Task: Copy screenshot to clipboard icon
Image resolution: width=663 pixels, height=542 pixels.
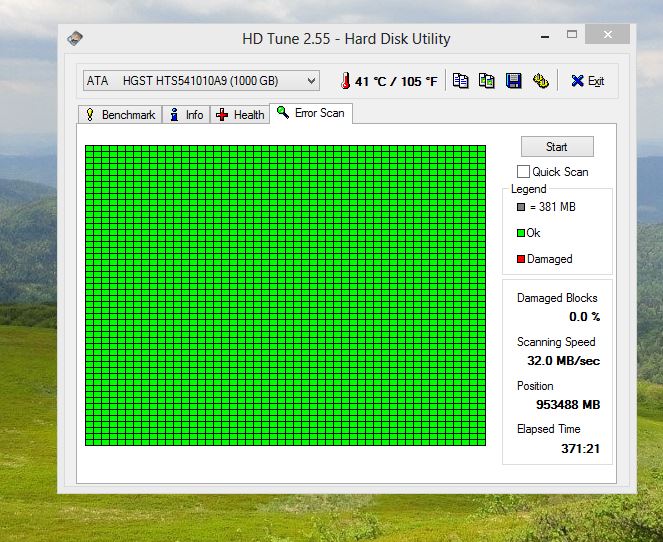Action: [x=487, y=80]
